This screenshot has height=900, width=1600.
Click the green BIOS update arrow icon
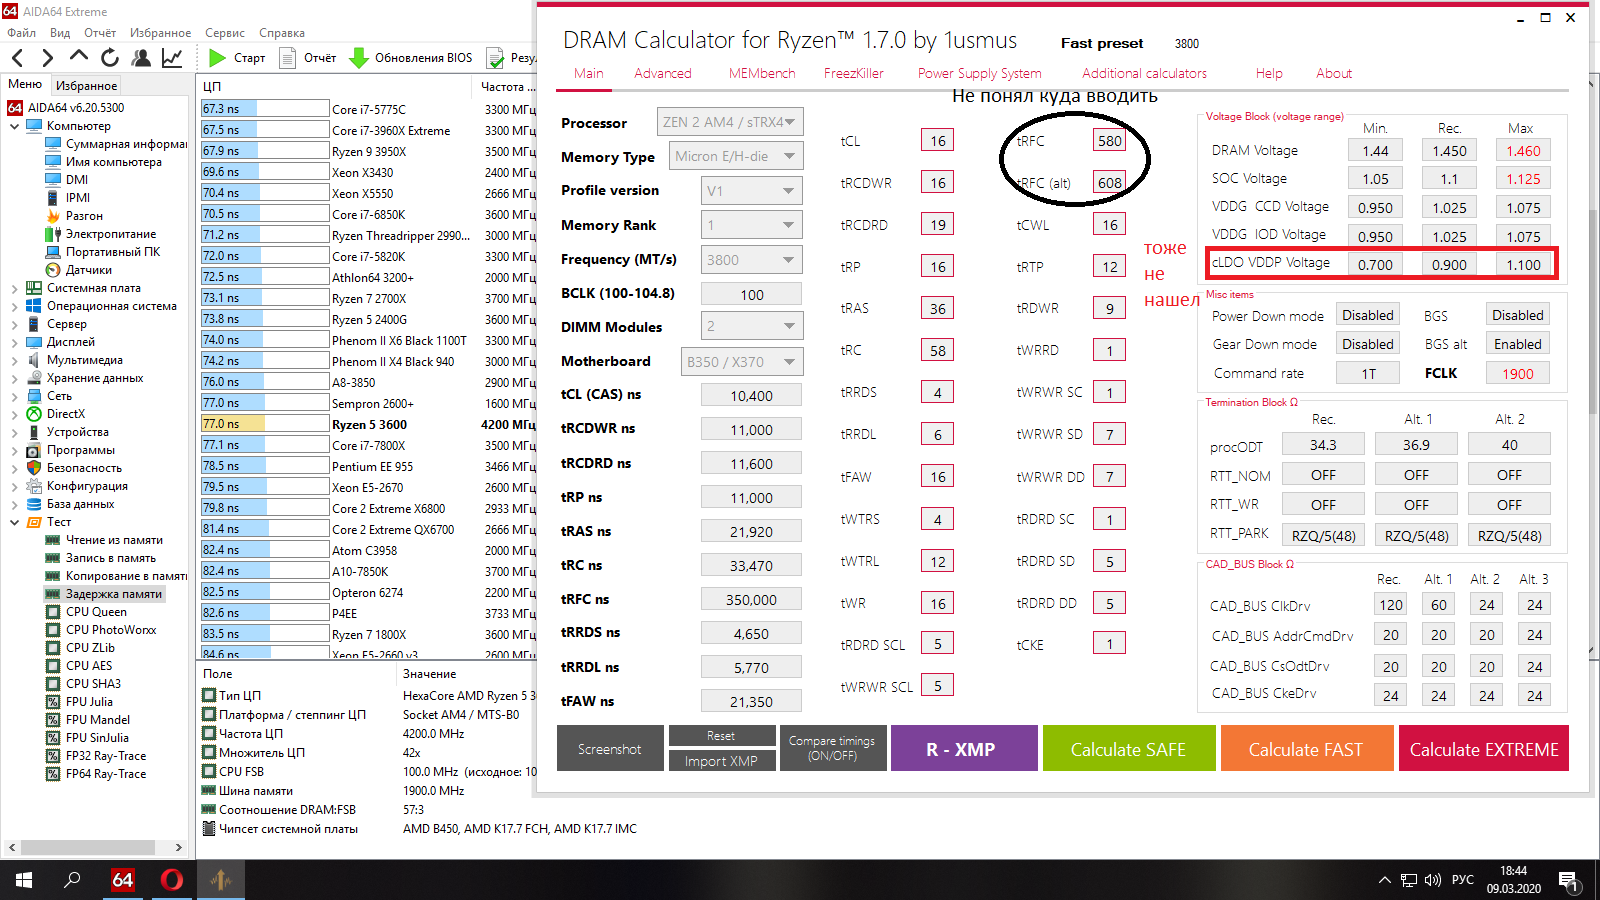point(359,58)
